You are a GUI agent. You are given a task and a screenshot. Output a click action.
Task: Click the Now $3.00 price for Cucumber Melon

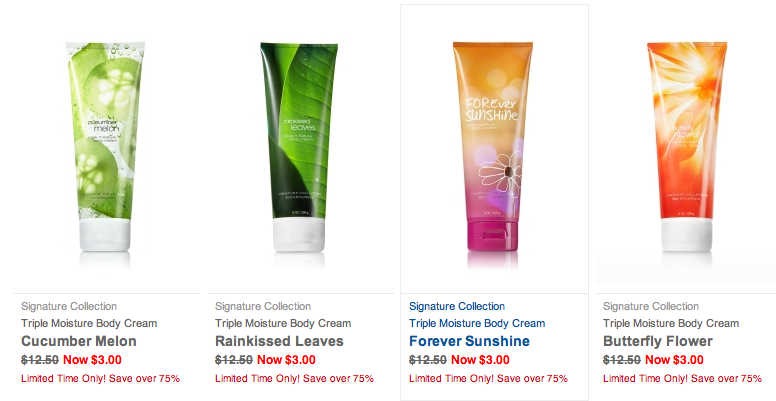[x=92, y=360]
